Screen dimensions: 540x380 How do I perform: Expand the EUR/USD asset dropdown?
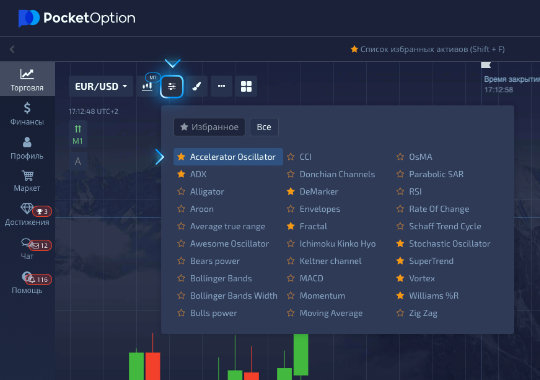(x=101, y=86)
